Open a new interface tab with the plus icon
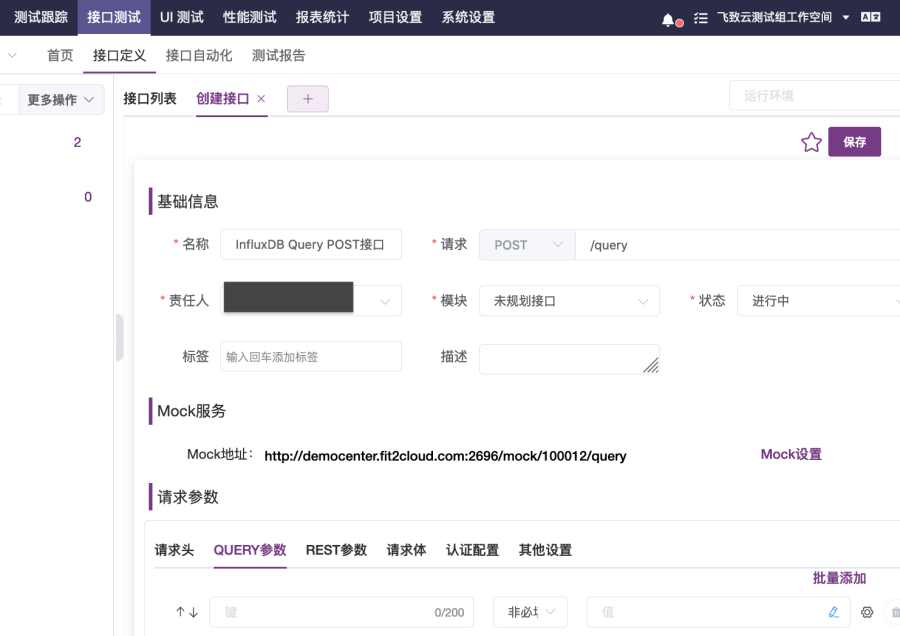The height and width of the screenshot is (636, 900). click(x=307, y=98)
